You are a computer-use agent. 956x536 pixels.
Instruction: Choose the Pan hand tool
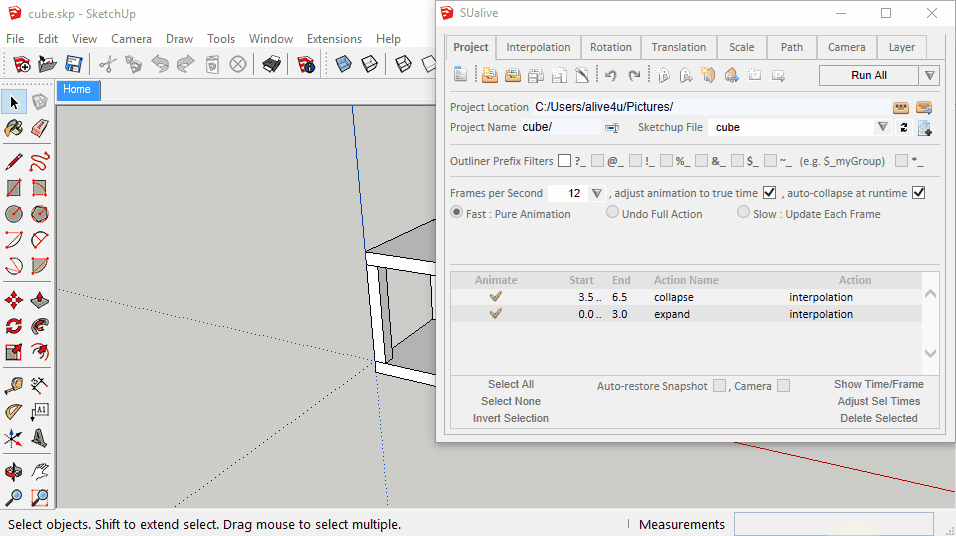click(x=40, y=471)
